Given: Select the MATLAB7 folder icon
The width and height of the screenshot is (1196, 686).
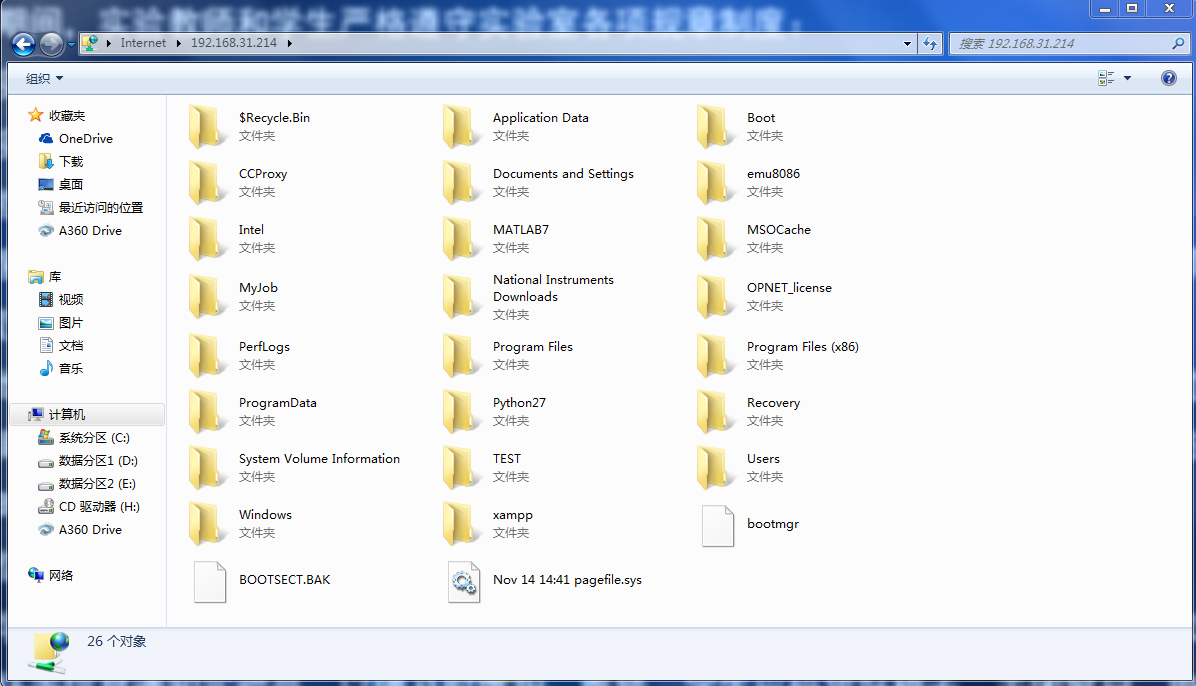Looking at the screenshot, I should click(461, 239).
